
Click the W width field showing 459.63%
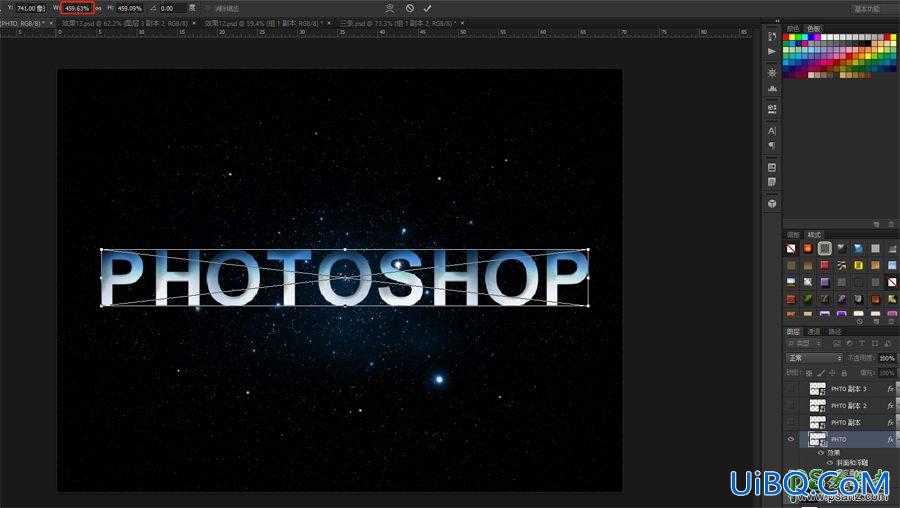click(77, 9)
